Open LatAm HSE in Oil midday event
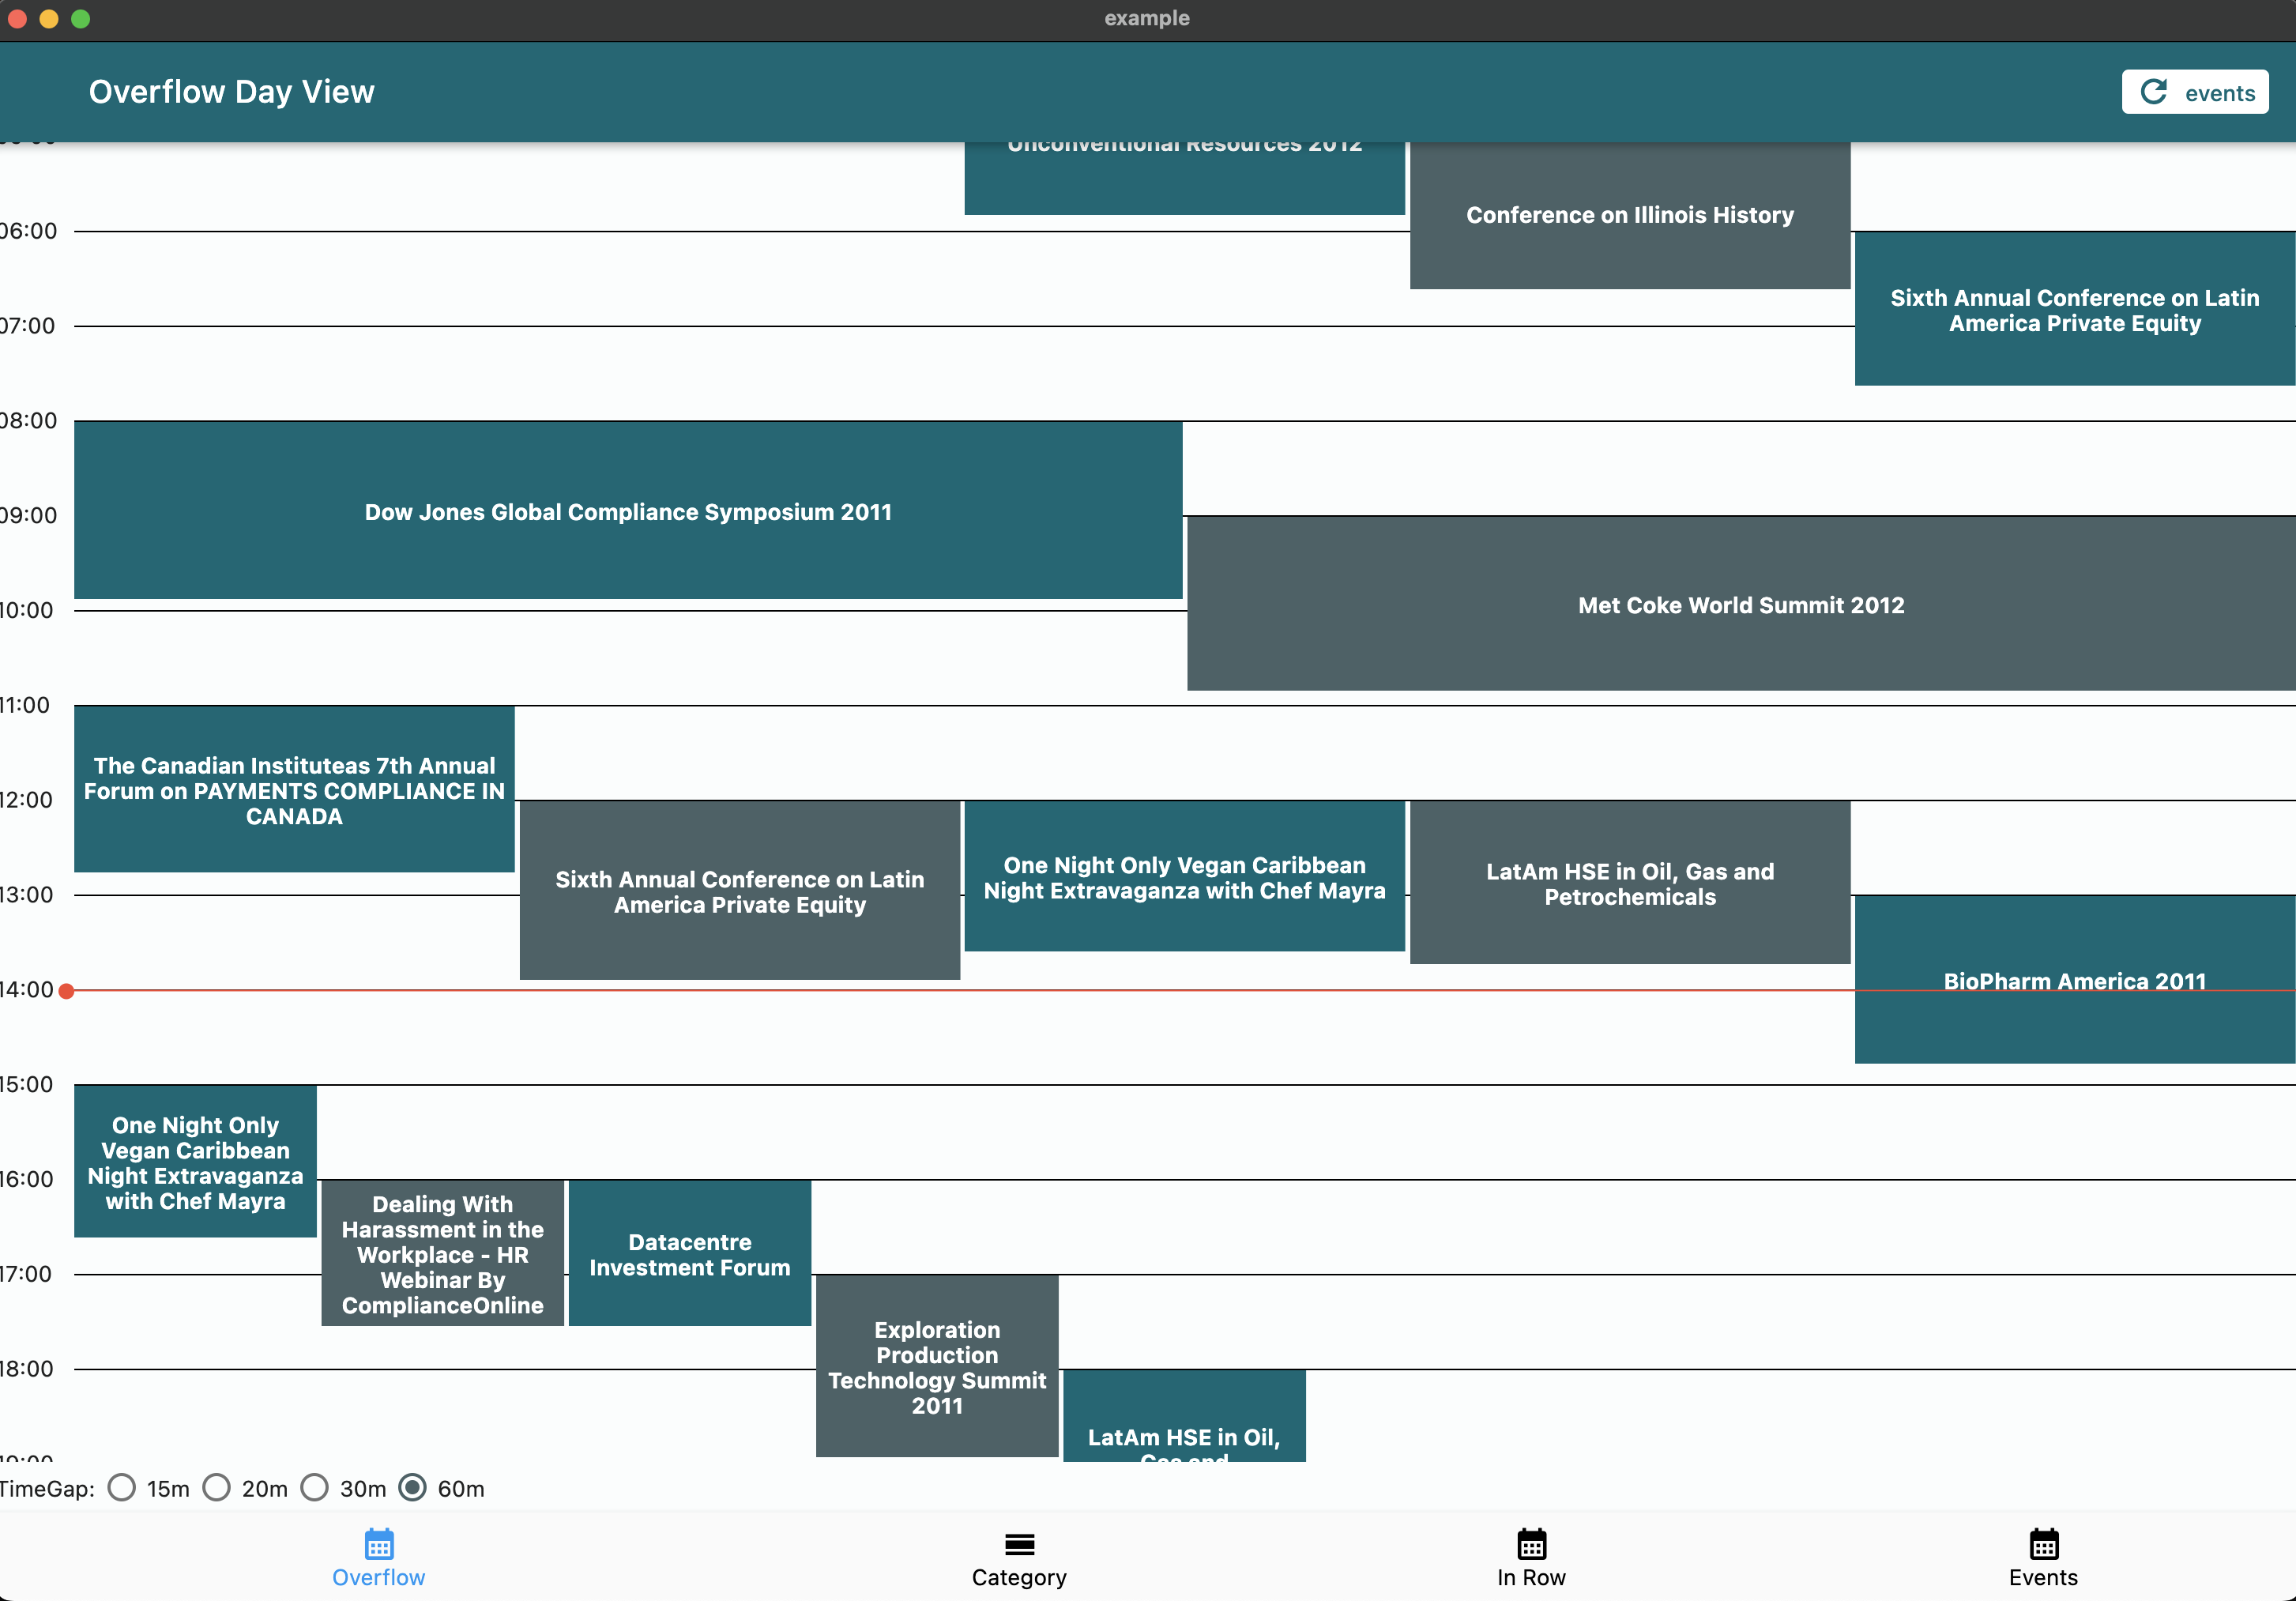 point(1629,883)
